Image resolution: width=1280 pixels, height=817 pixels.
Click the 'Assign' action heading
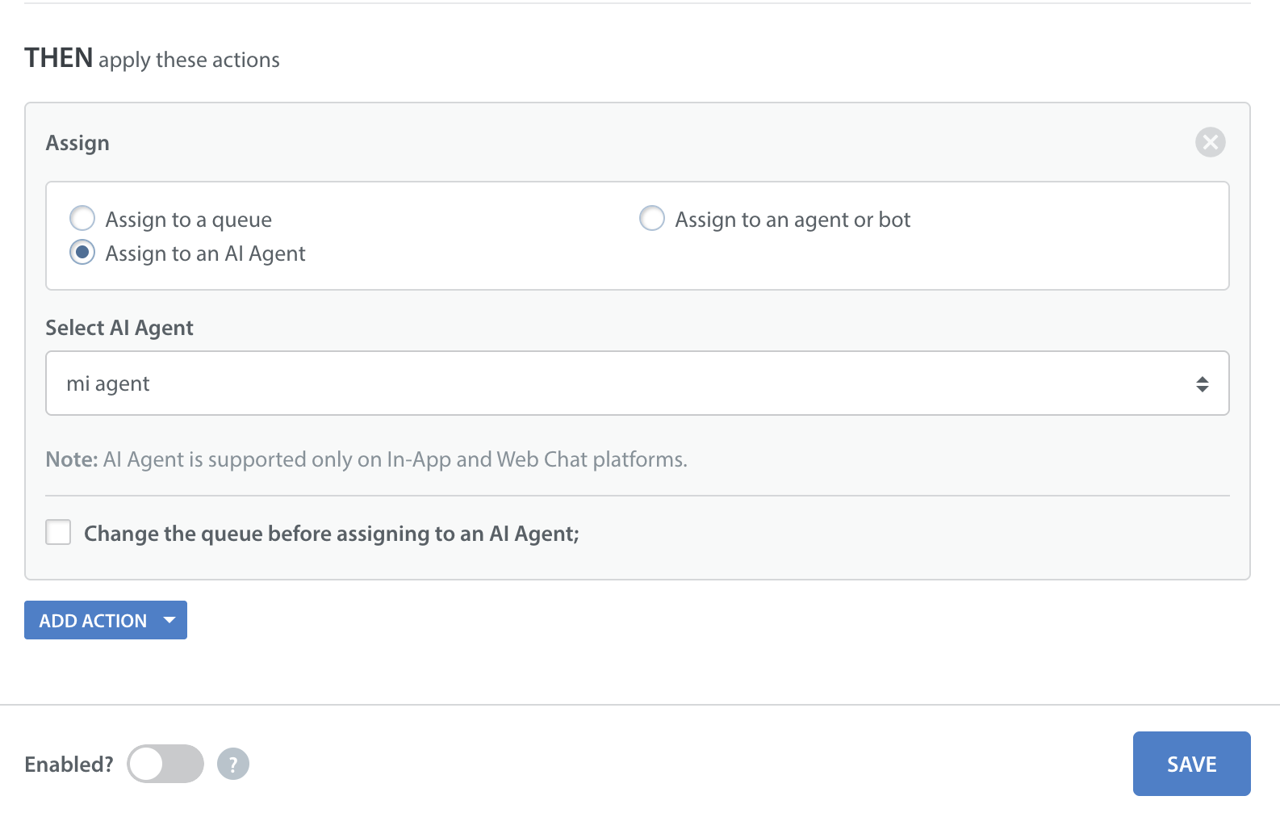pos(77,143)
